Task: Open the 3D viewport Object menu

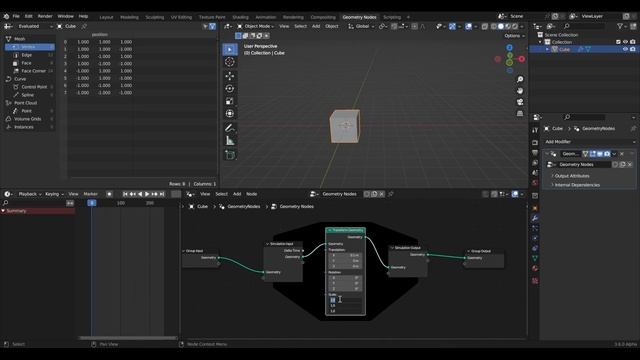Action: [331, 26]
